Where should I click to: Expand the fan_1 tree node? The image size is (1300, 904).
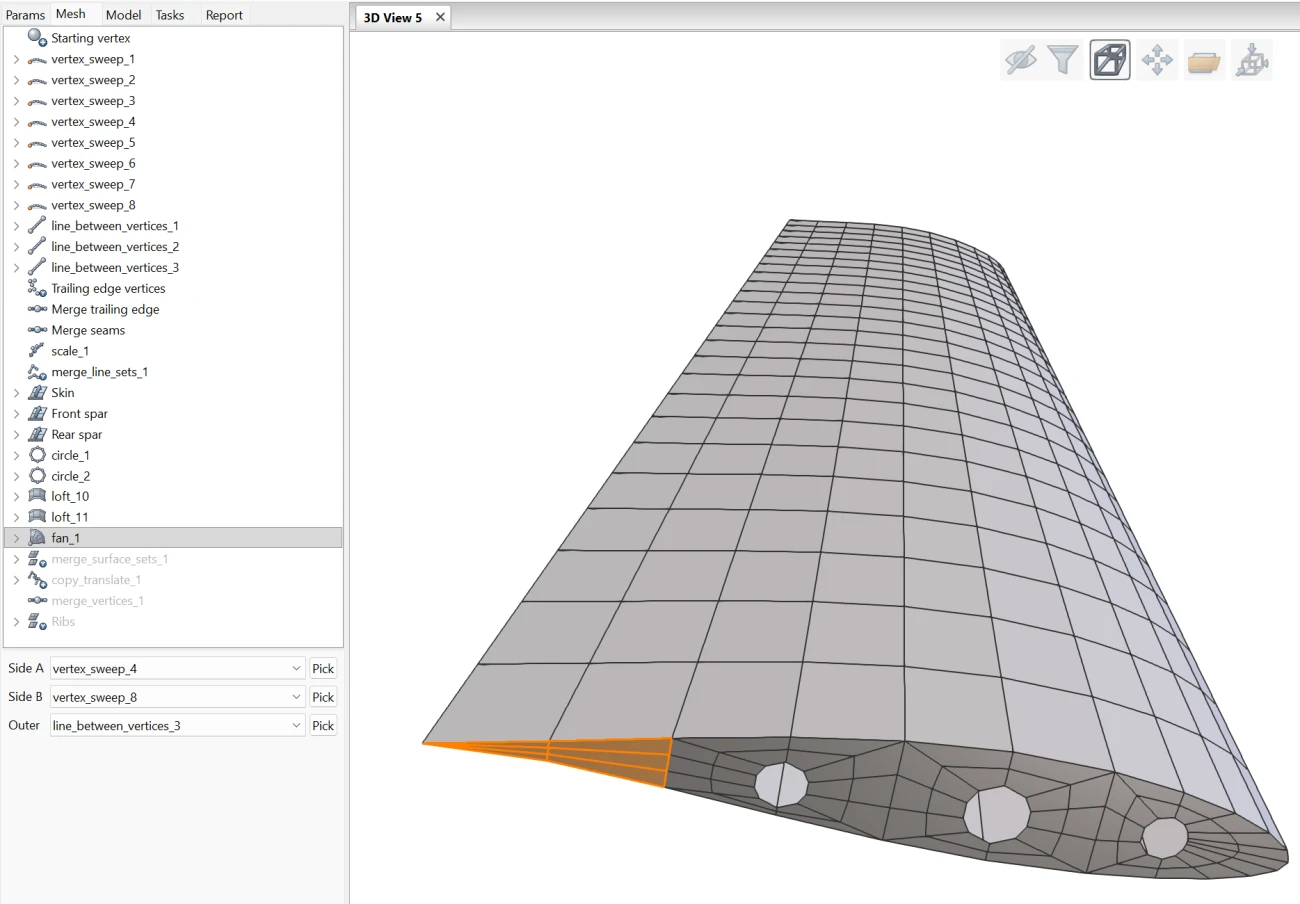point(16,539)
